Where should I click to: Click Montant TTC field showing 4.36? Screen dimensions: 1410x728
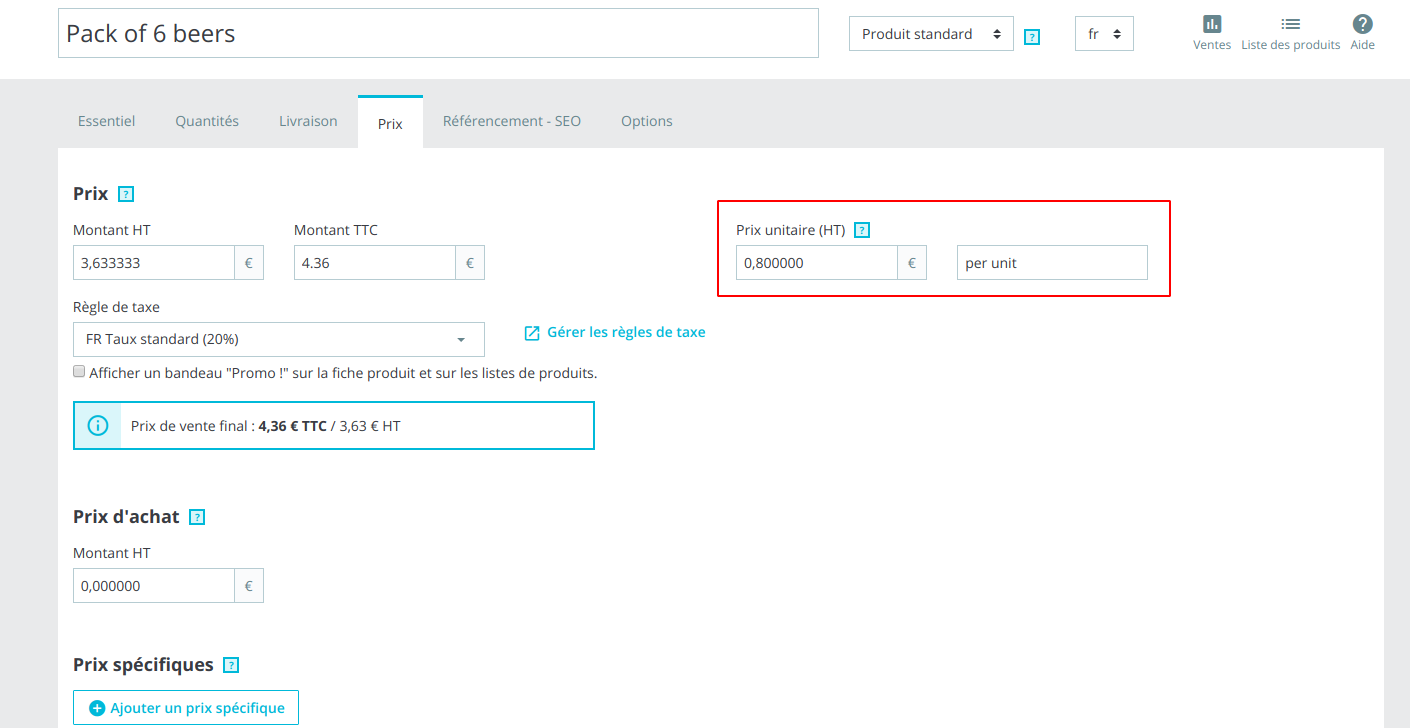[x=375, y=263]
